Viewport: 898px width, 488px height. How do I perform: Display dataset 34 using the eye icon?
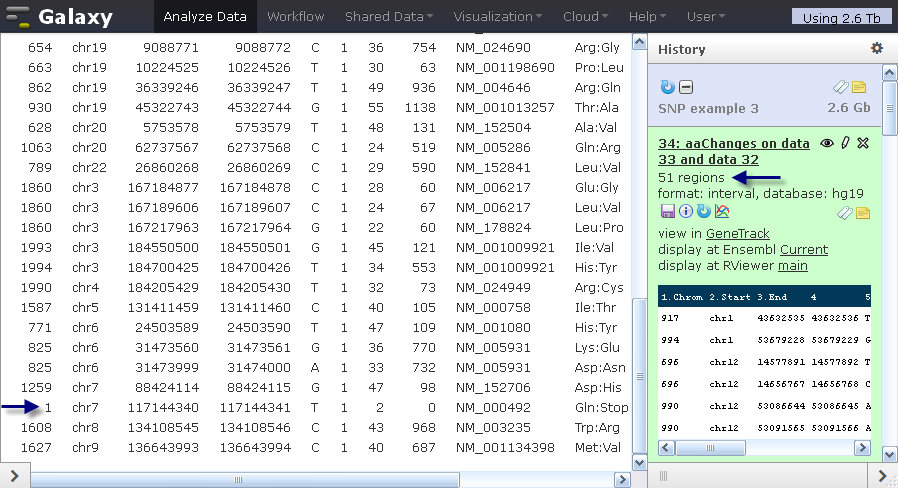[826, 143]
